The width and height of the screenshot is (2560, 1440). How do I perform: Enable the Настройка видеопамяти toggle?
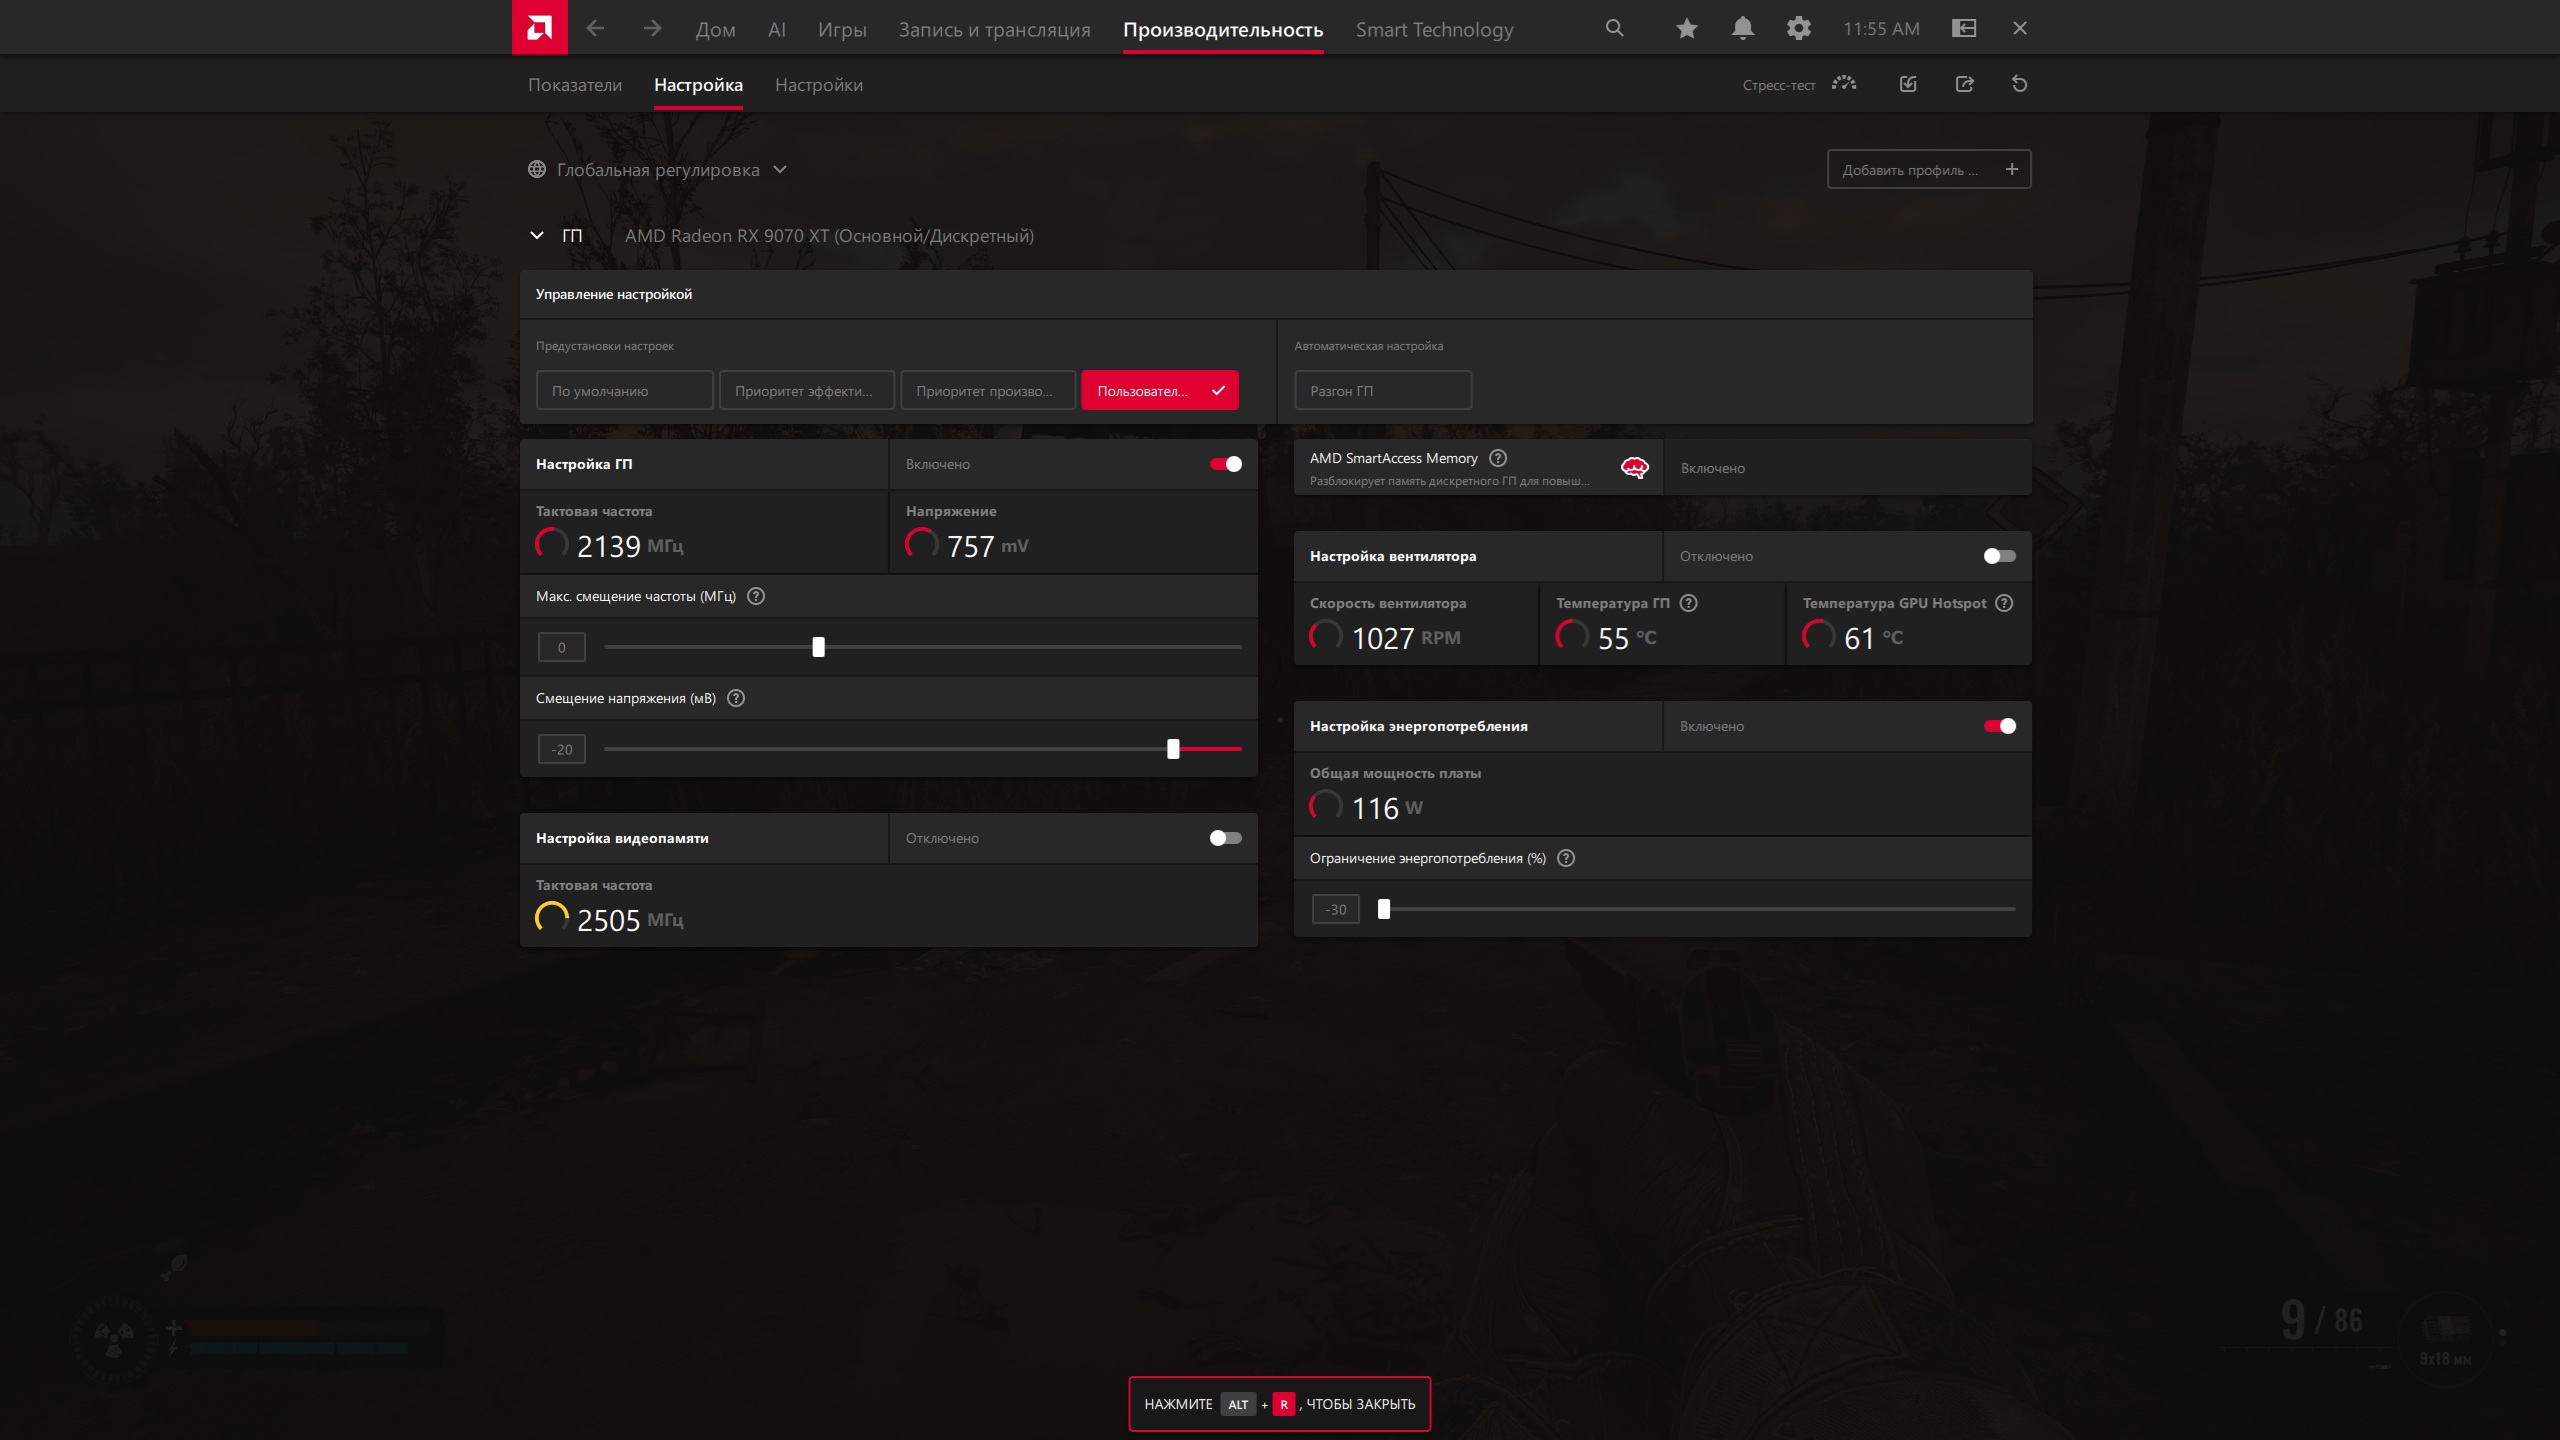tap(1226, 838)
